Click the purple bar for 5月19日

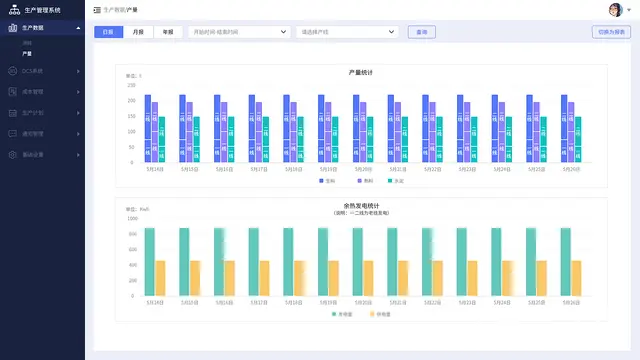(x=328, y=132)
